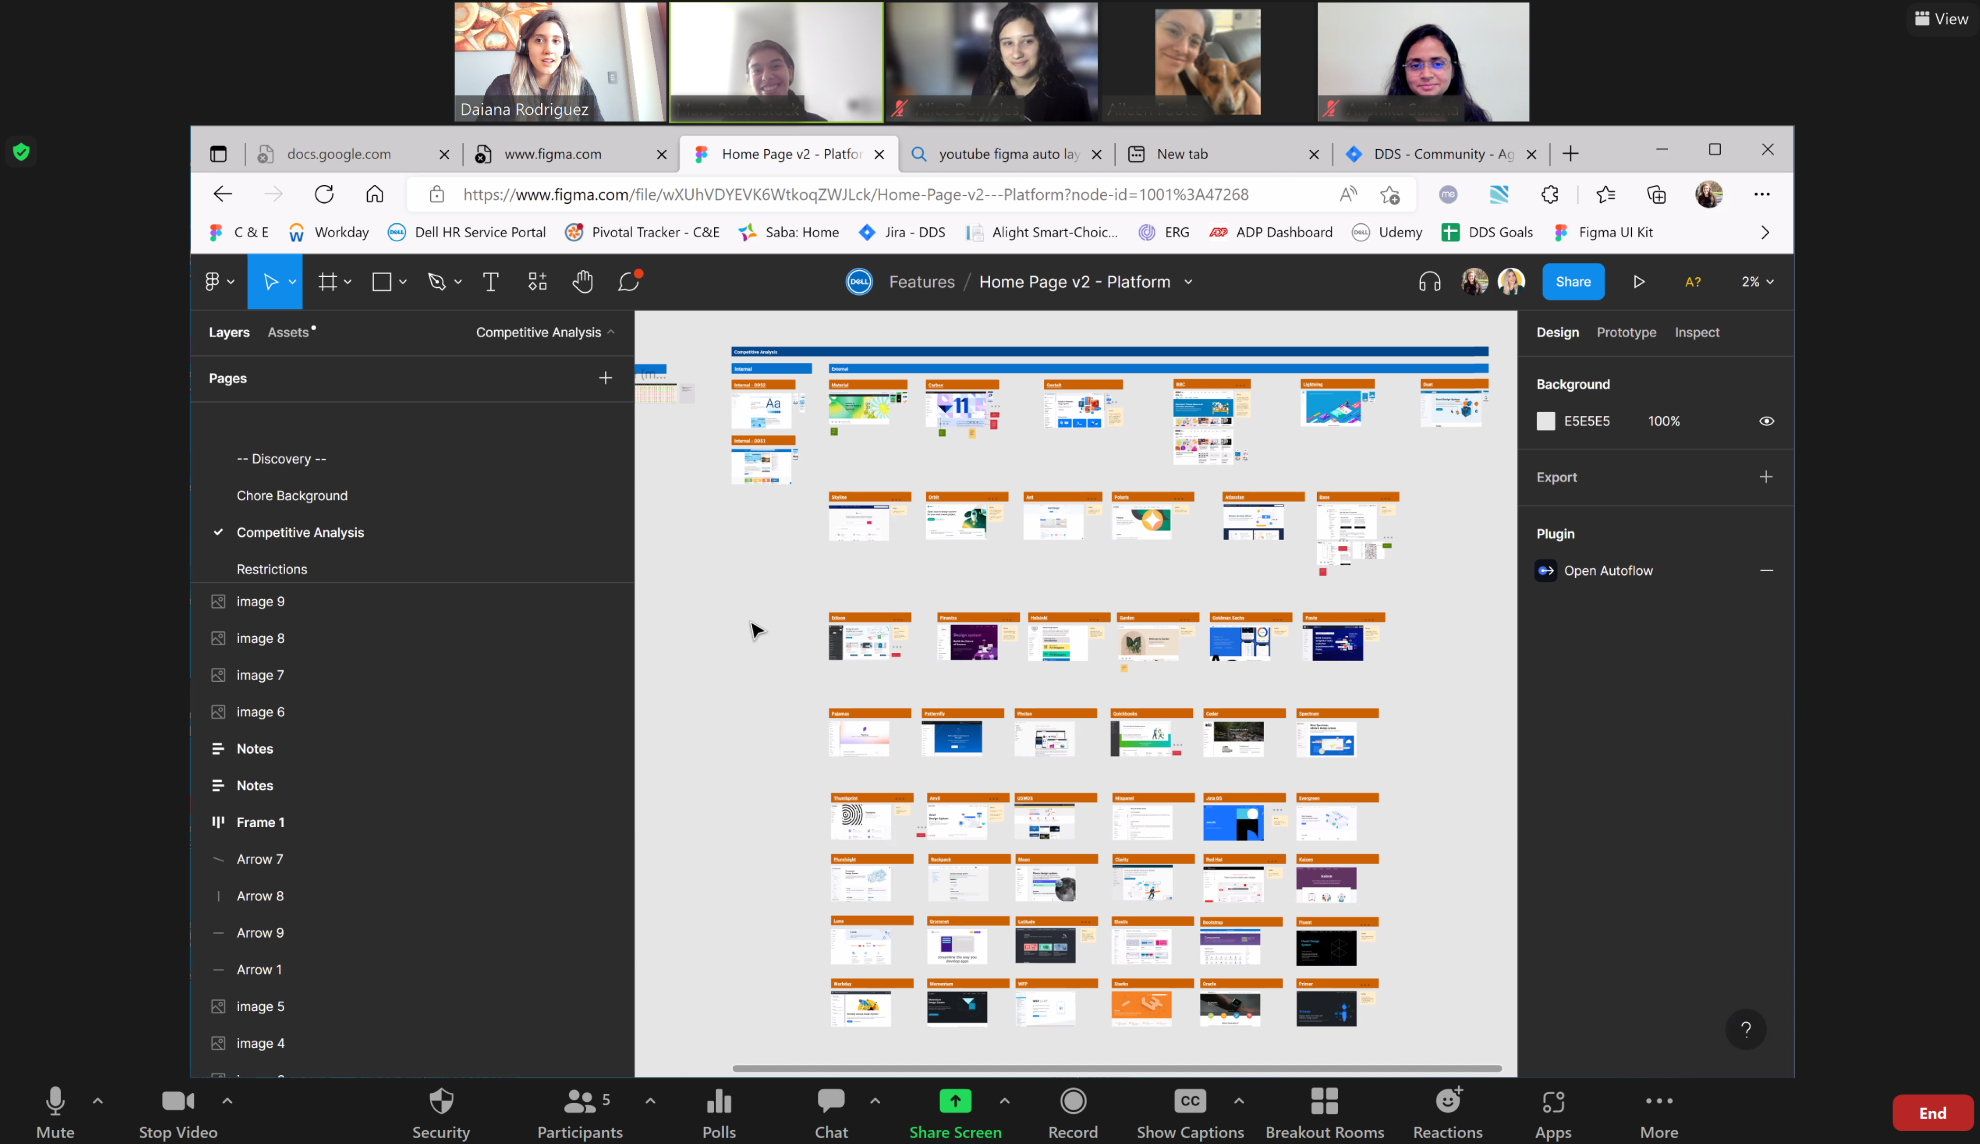Open the Assets tab
This screenshot has height=1144, width=1980.
[x=288, y=332]
